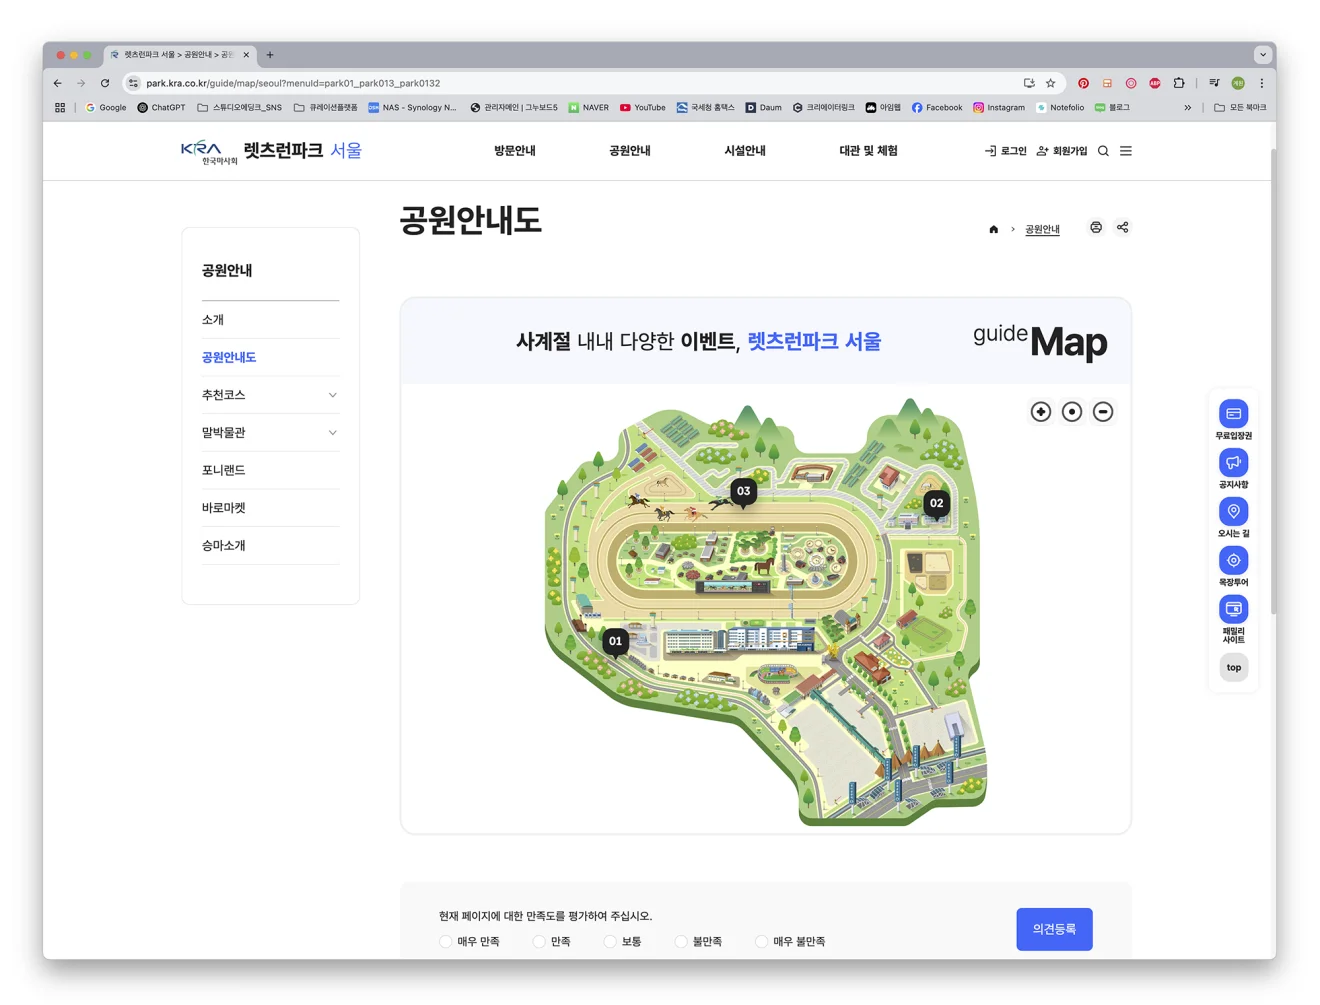Click map marker 02
The height and width of the screenshot is (1005, 1320).
pyautogui.click(x=936, y=504)
